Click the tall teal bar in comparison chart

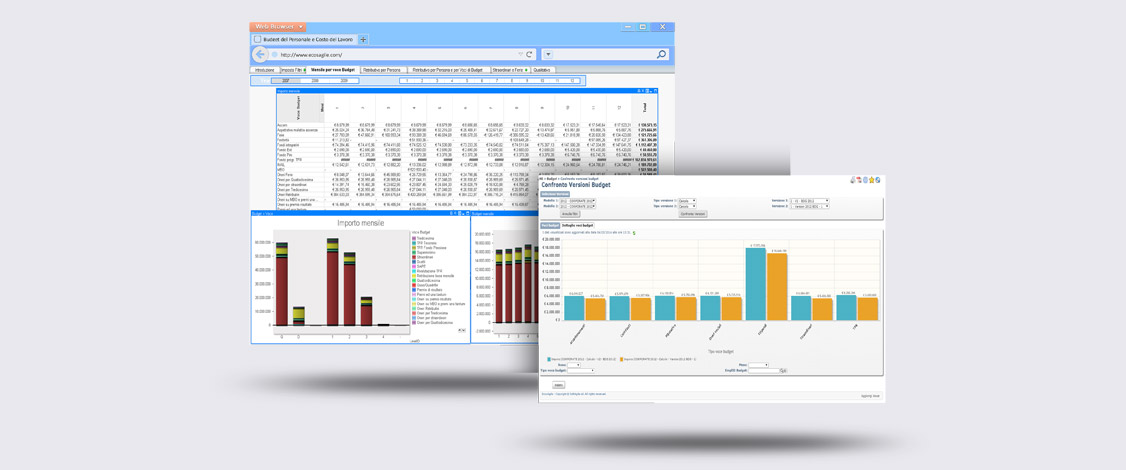tap(755, 285)
